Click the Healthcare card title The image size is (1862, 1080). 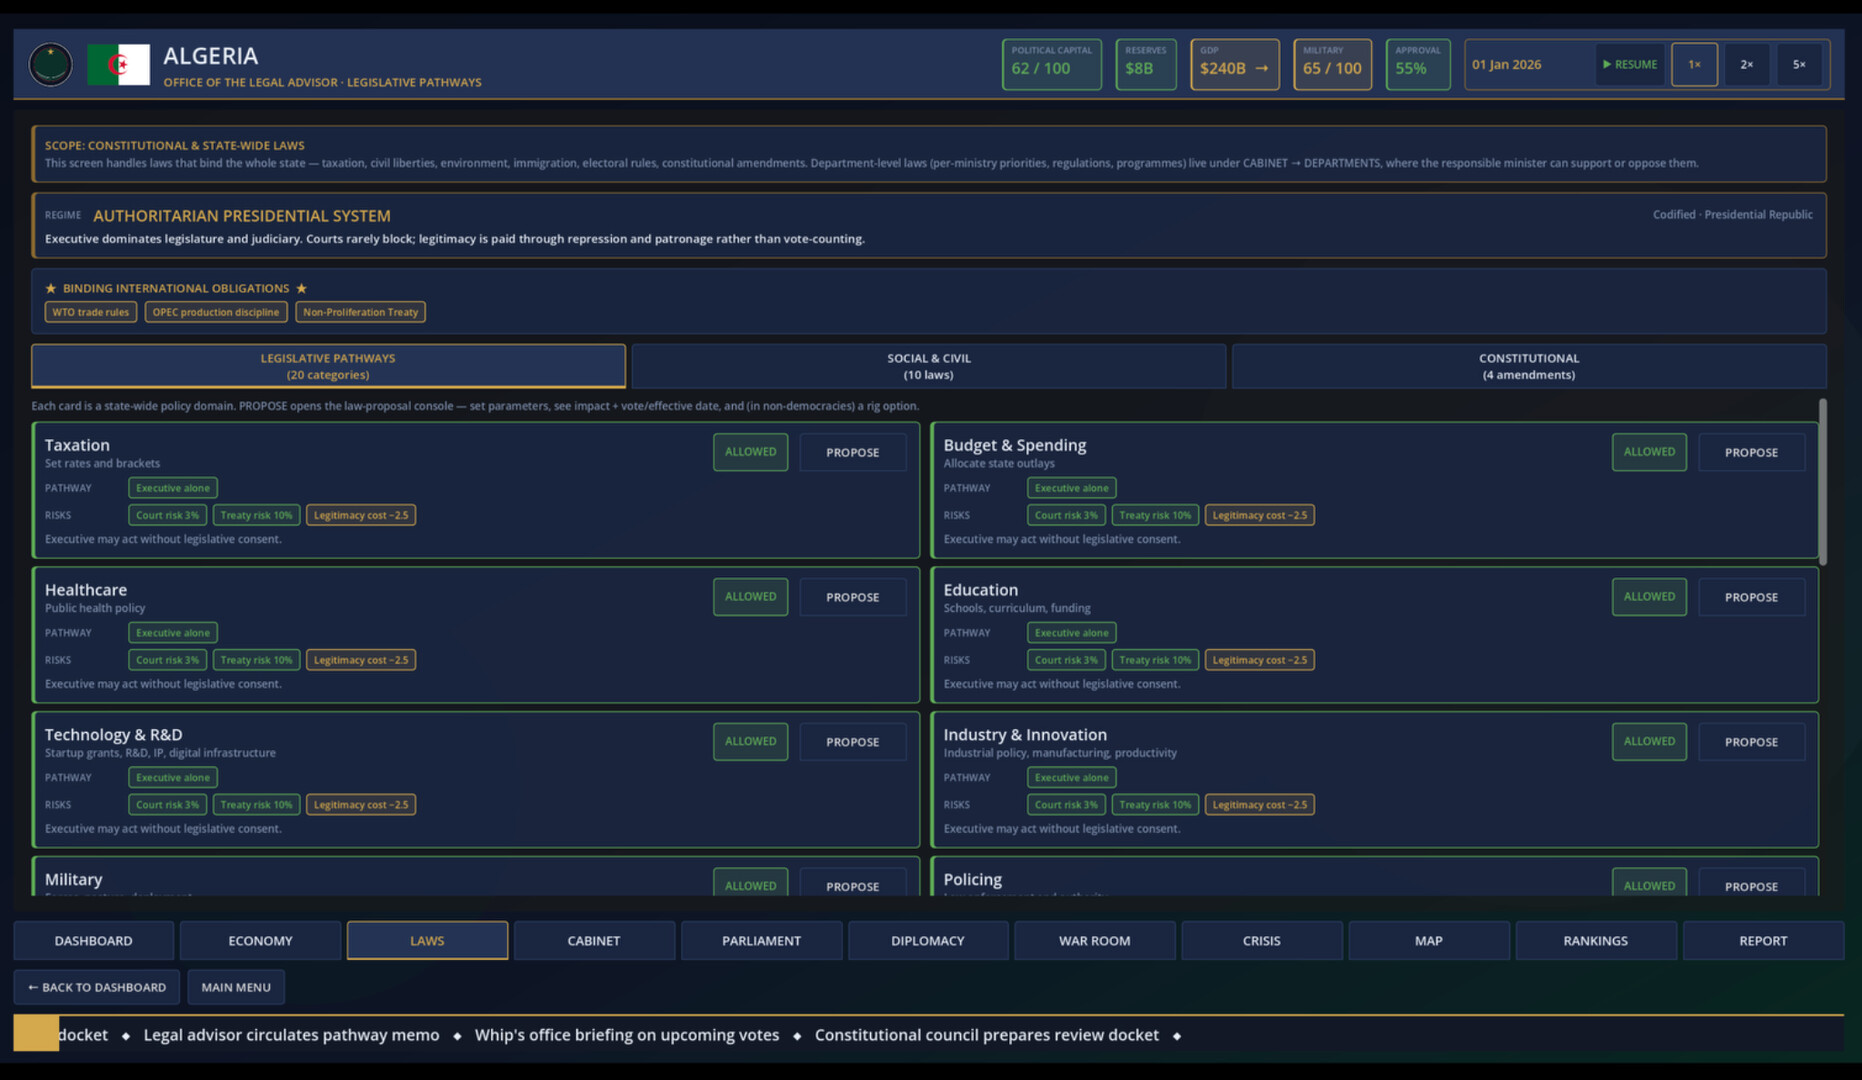[86, 590]
